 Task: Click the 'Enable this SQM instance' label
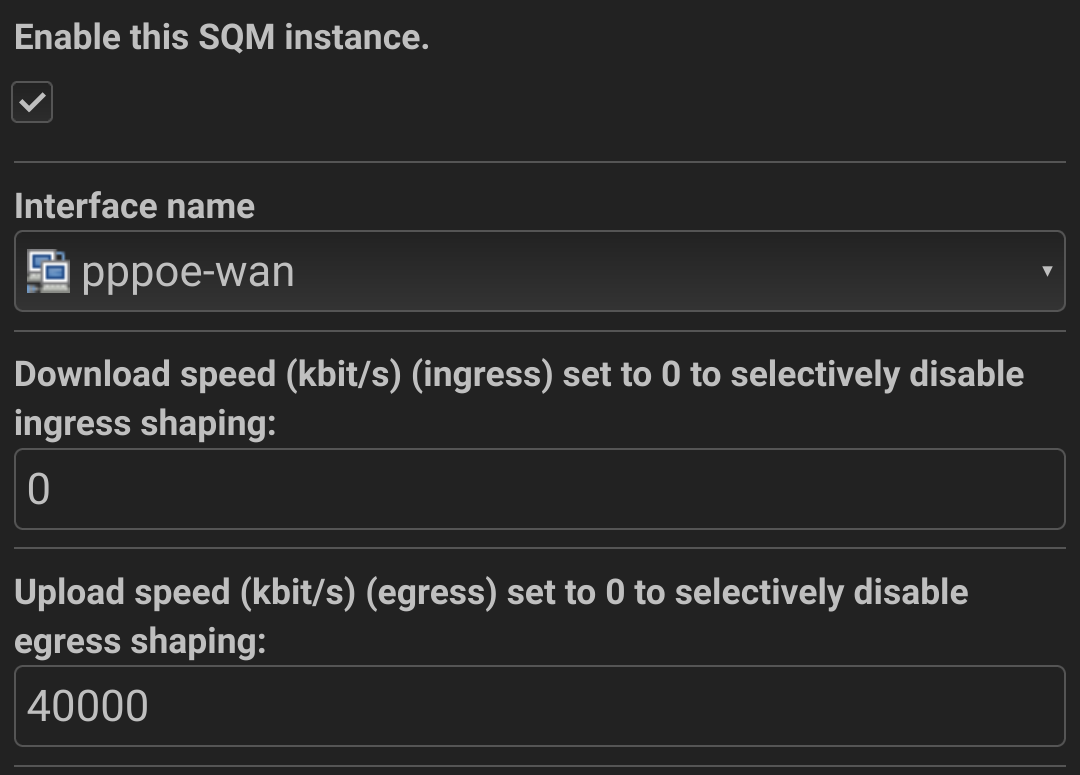point(221,37)
